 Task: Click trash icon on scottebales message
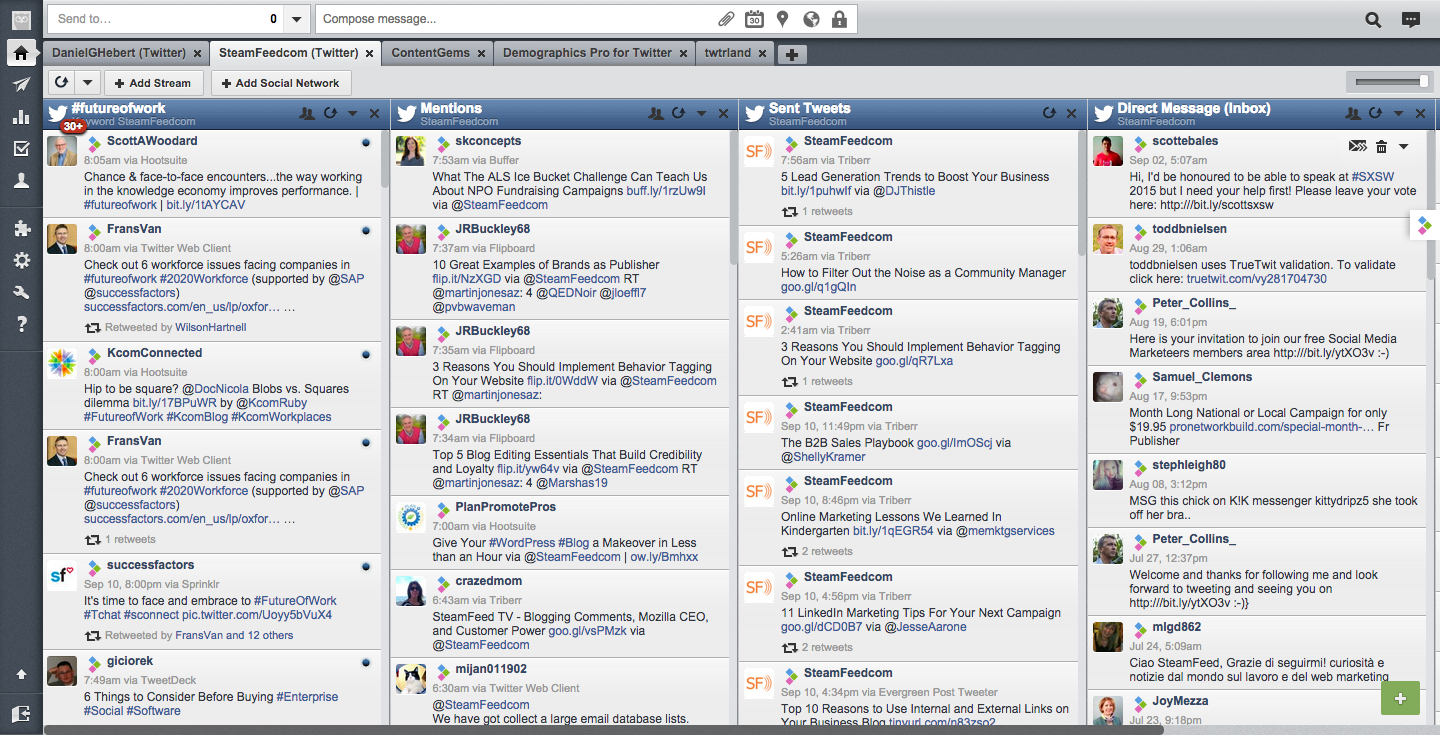click(1381, 147)
